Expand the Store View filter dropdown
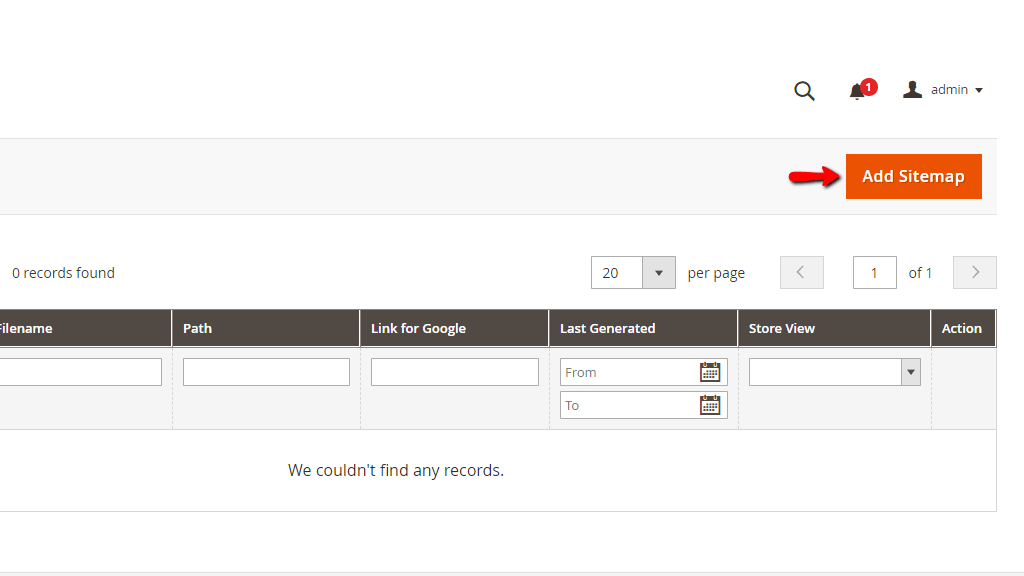The width and height of the screenshot is (1024, 576). pos(909,371)
